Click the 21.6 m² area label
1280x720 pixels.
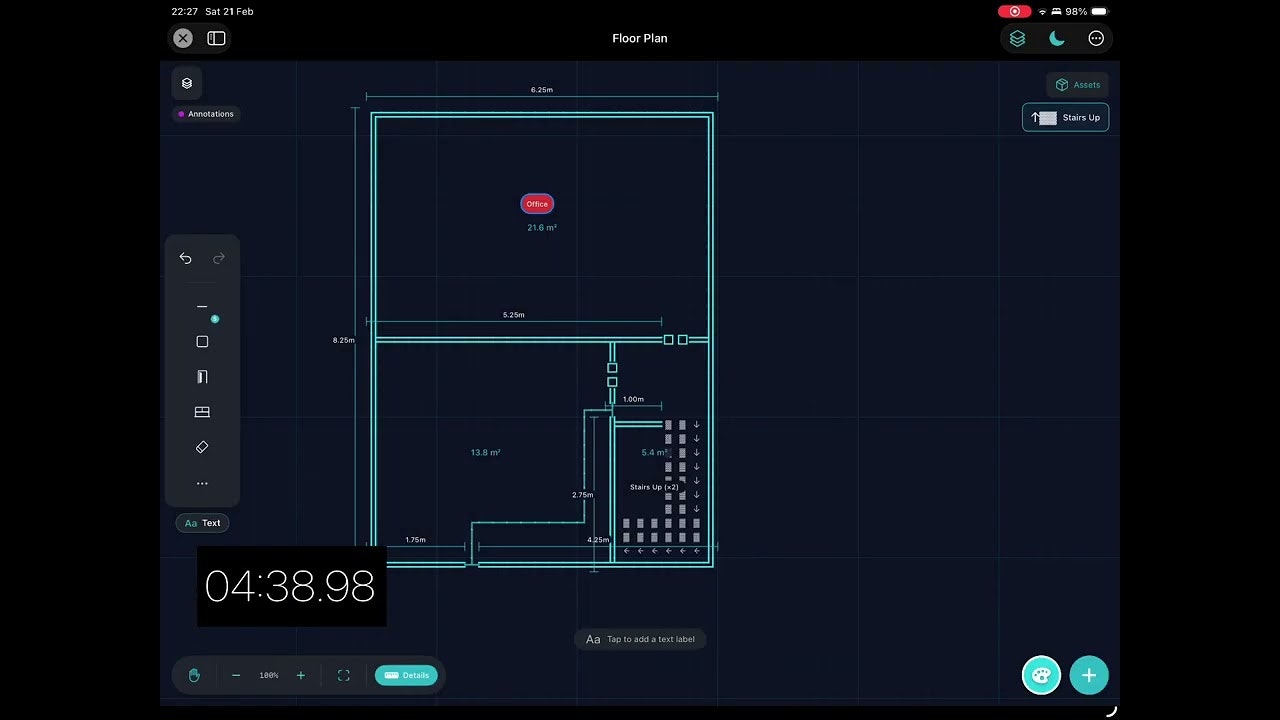[542, 228]
